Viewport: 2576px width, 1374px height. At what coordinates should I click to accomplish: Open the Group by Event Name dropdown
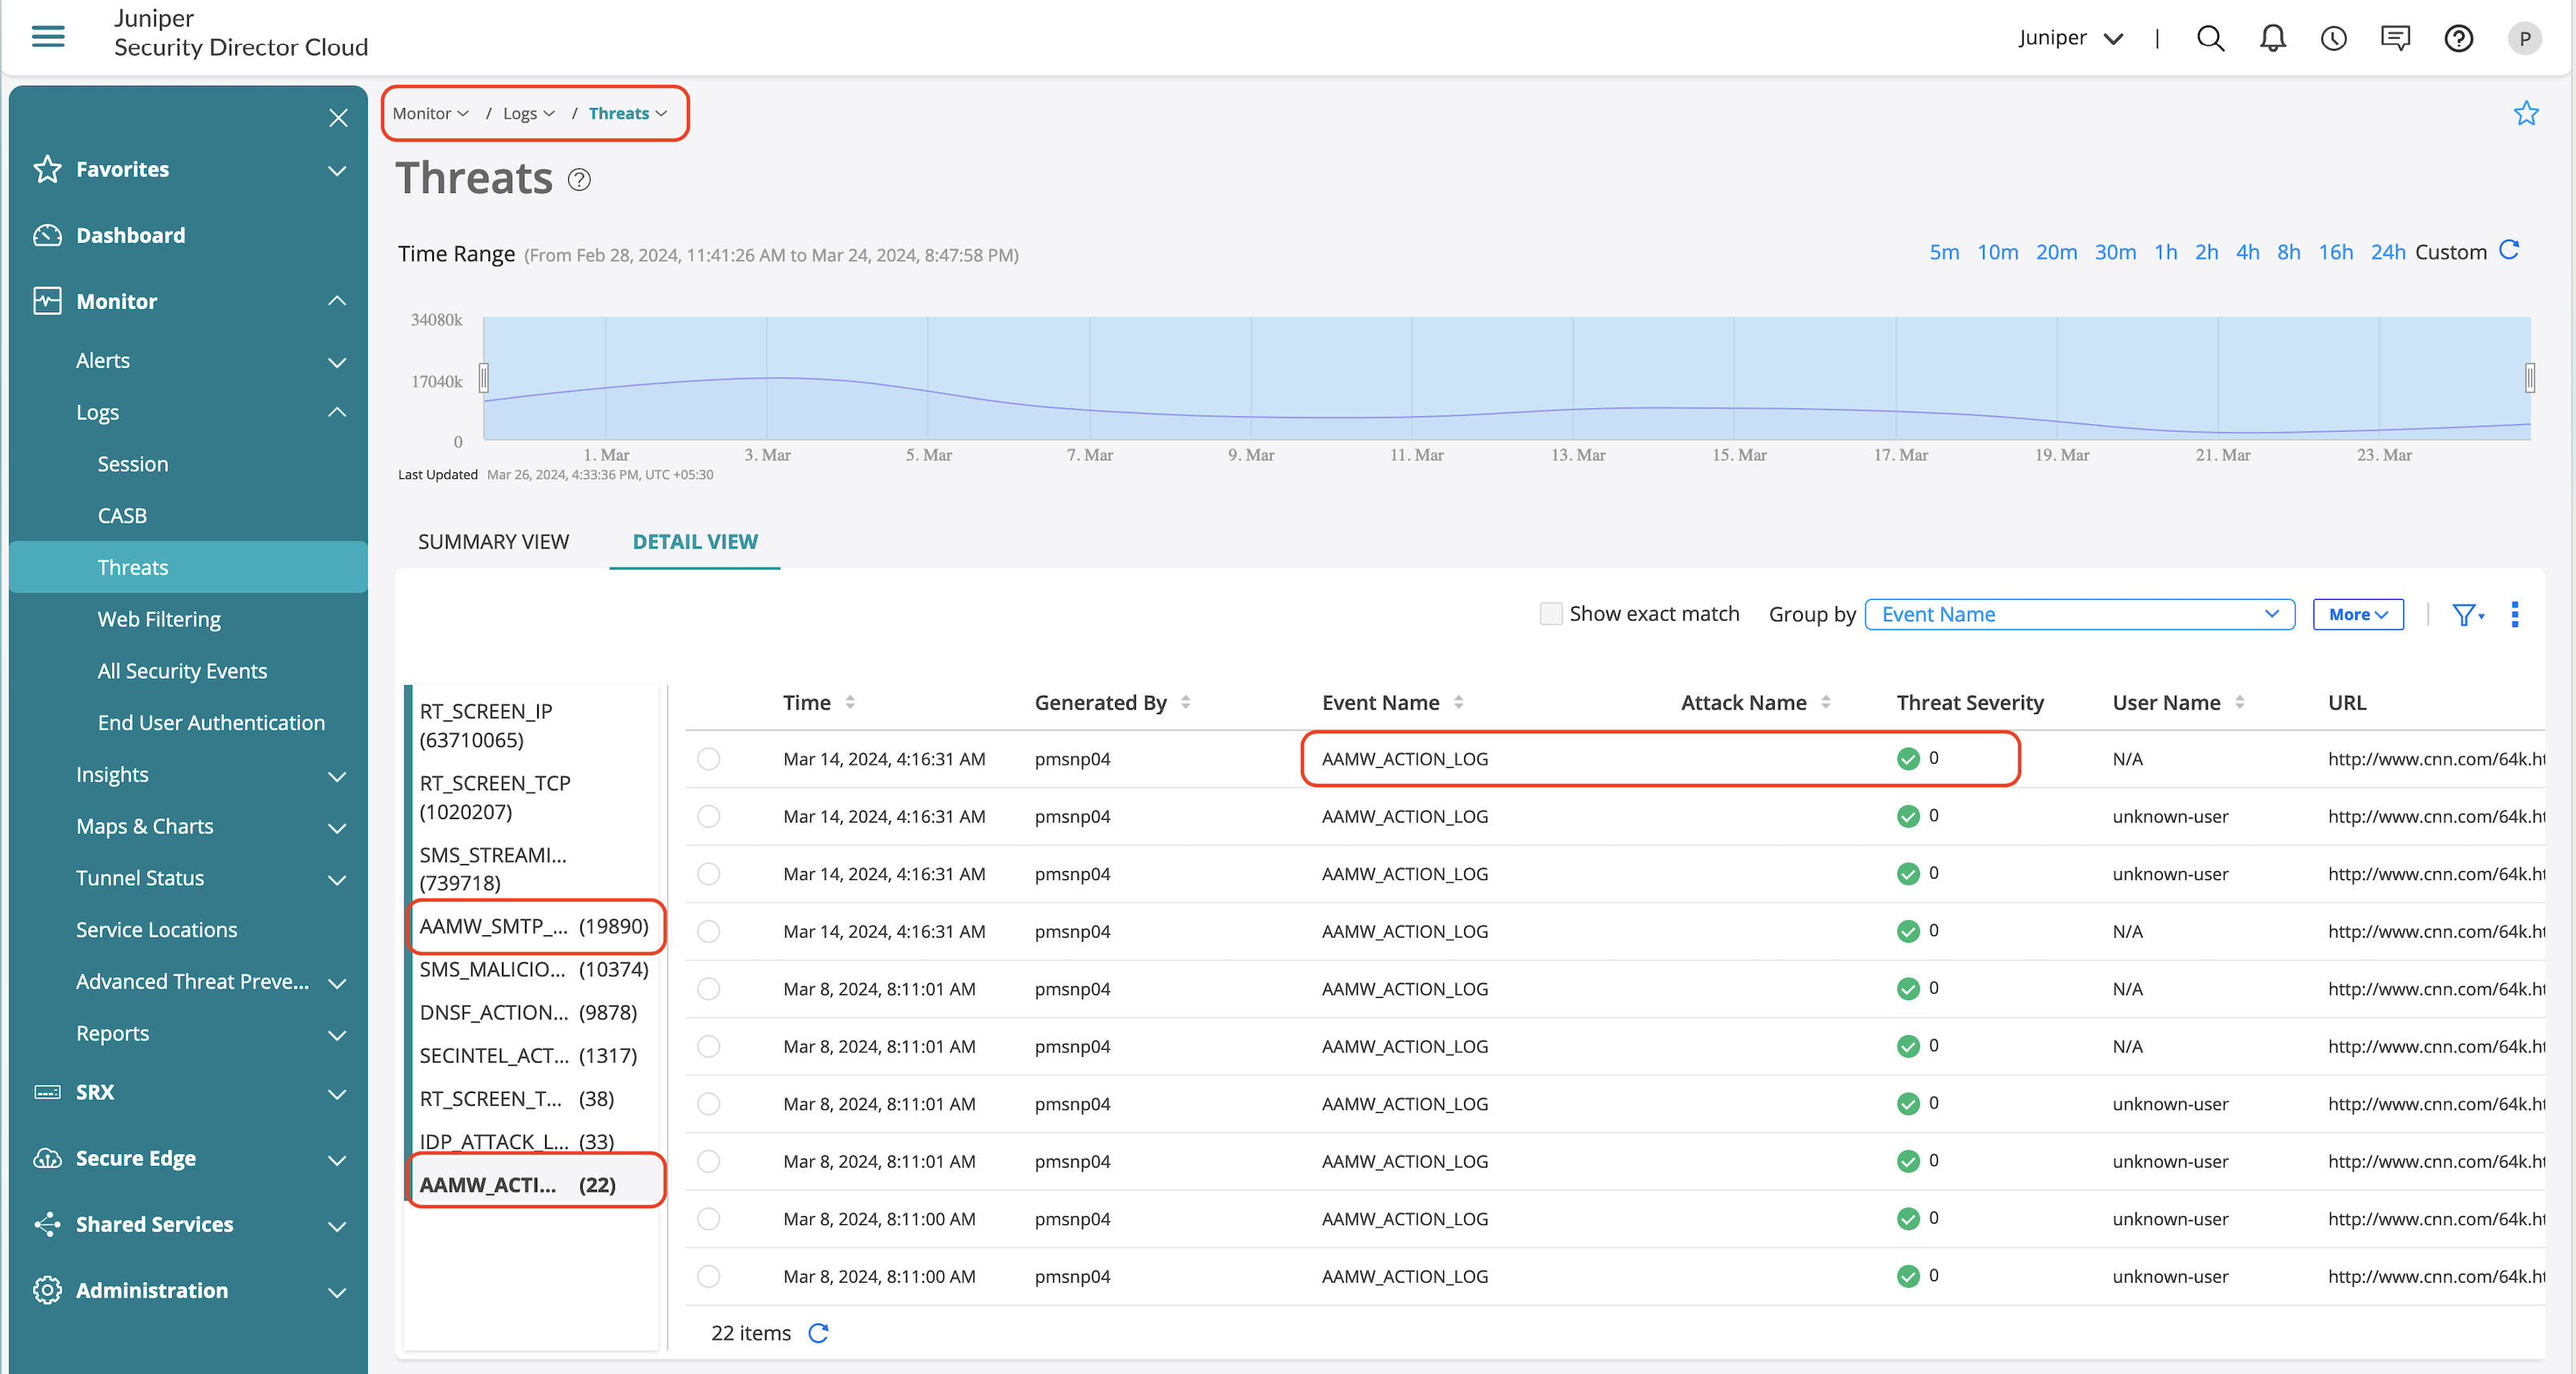click(2079, 614)
